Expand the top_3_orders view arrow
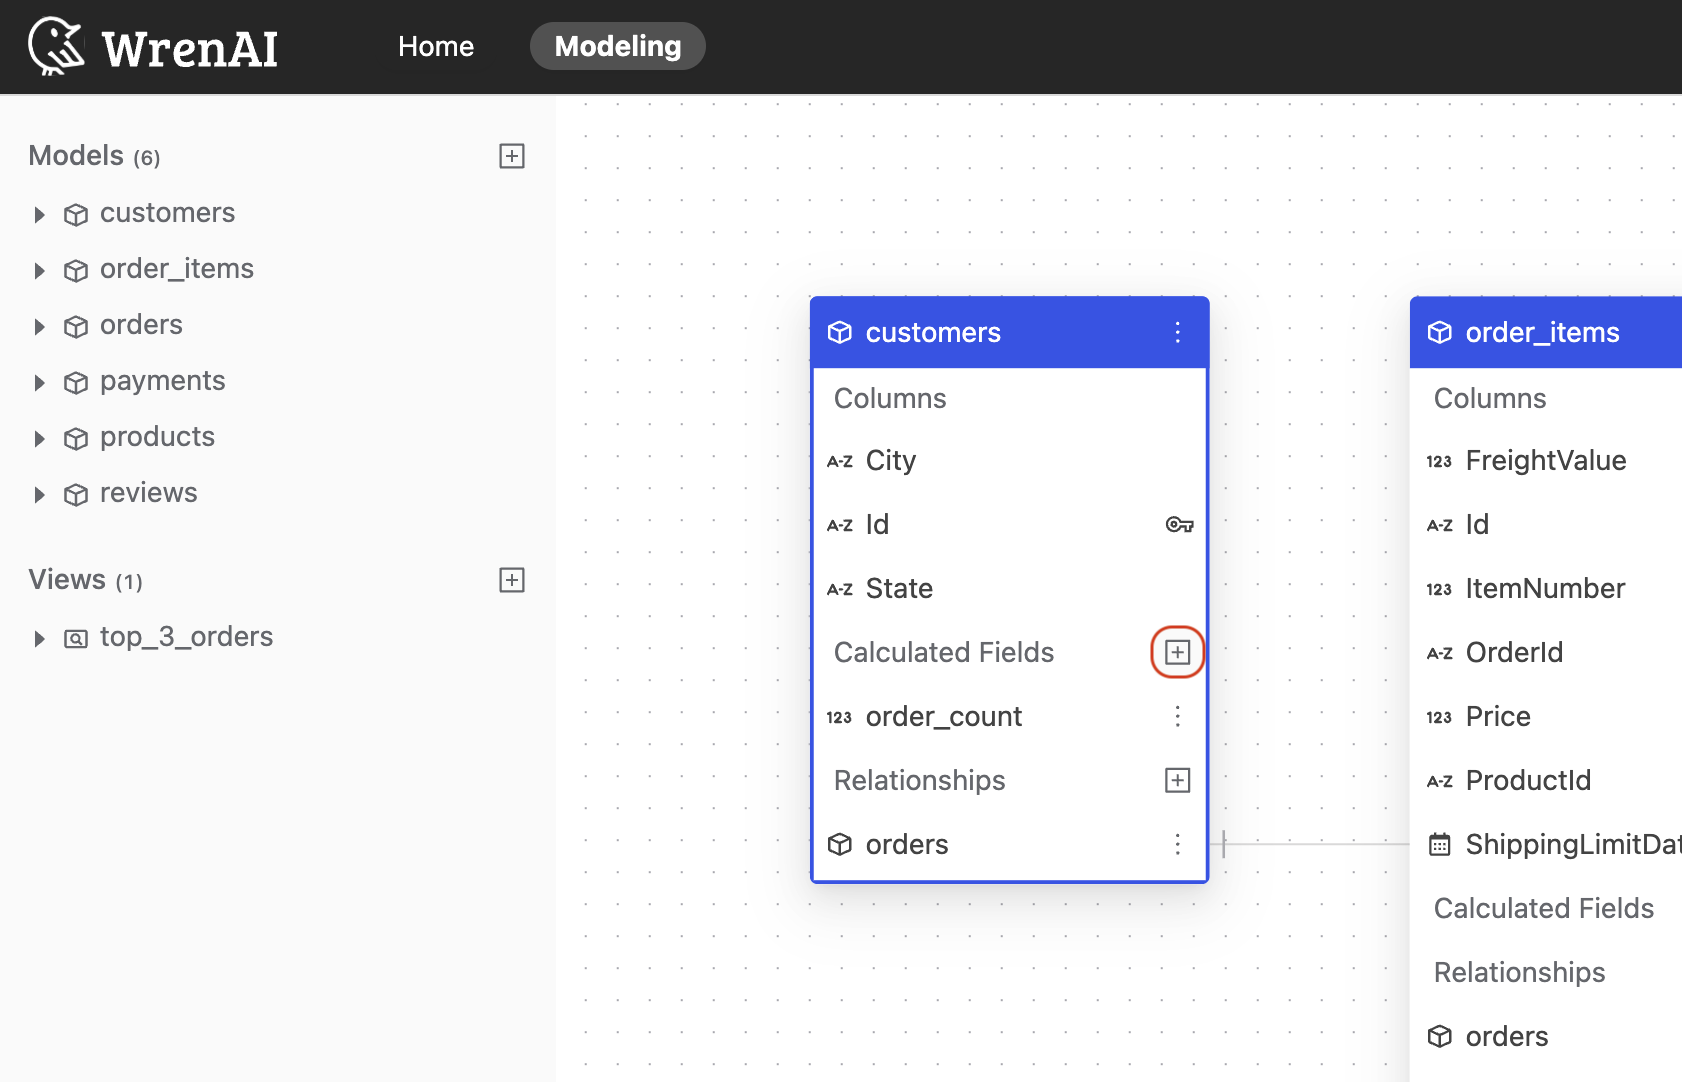 [39, 638]
